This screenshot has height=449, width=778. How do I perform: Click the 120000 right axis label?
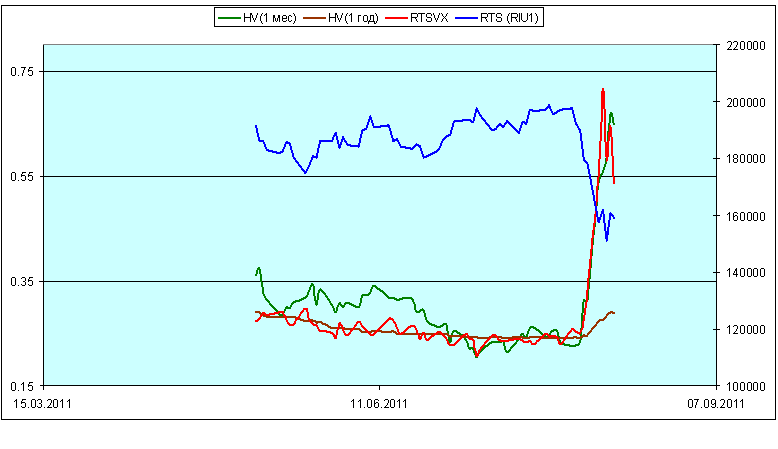click(x=746, y=330)
